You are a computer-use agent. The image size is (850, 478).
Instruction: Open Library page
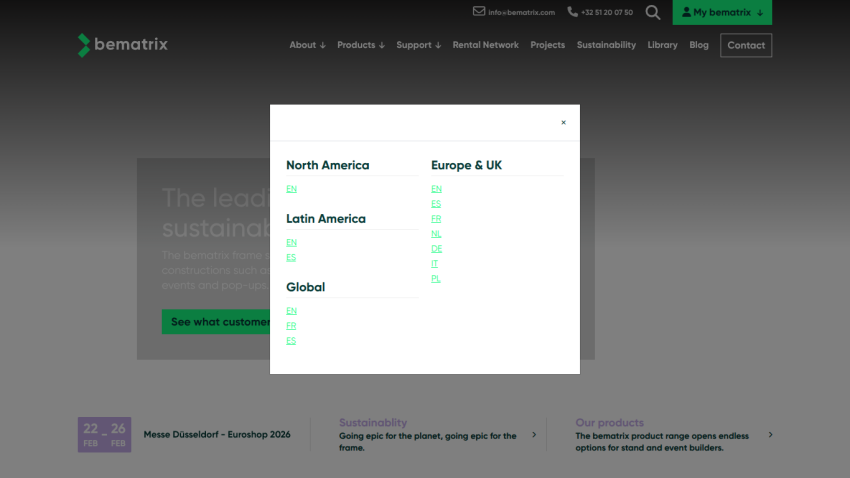click(x=662, y=45)
